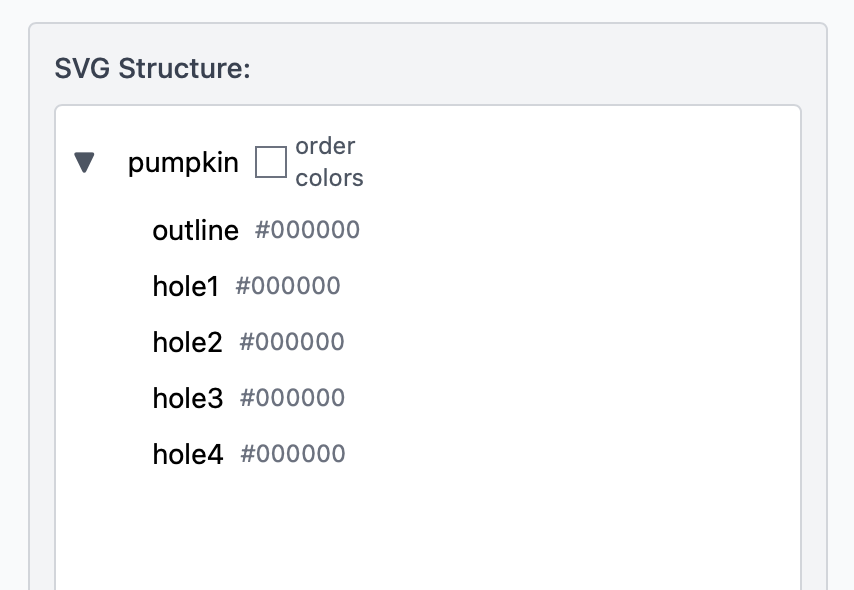
Task: Select the pumpkin group label
Action: [x=183, y=163]
